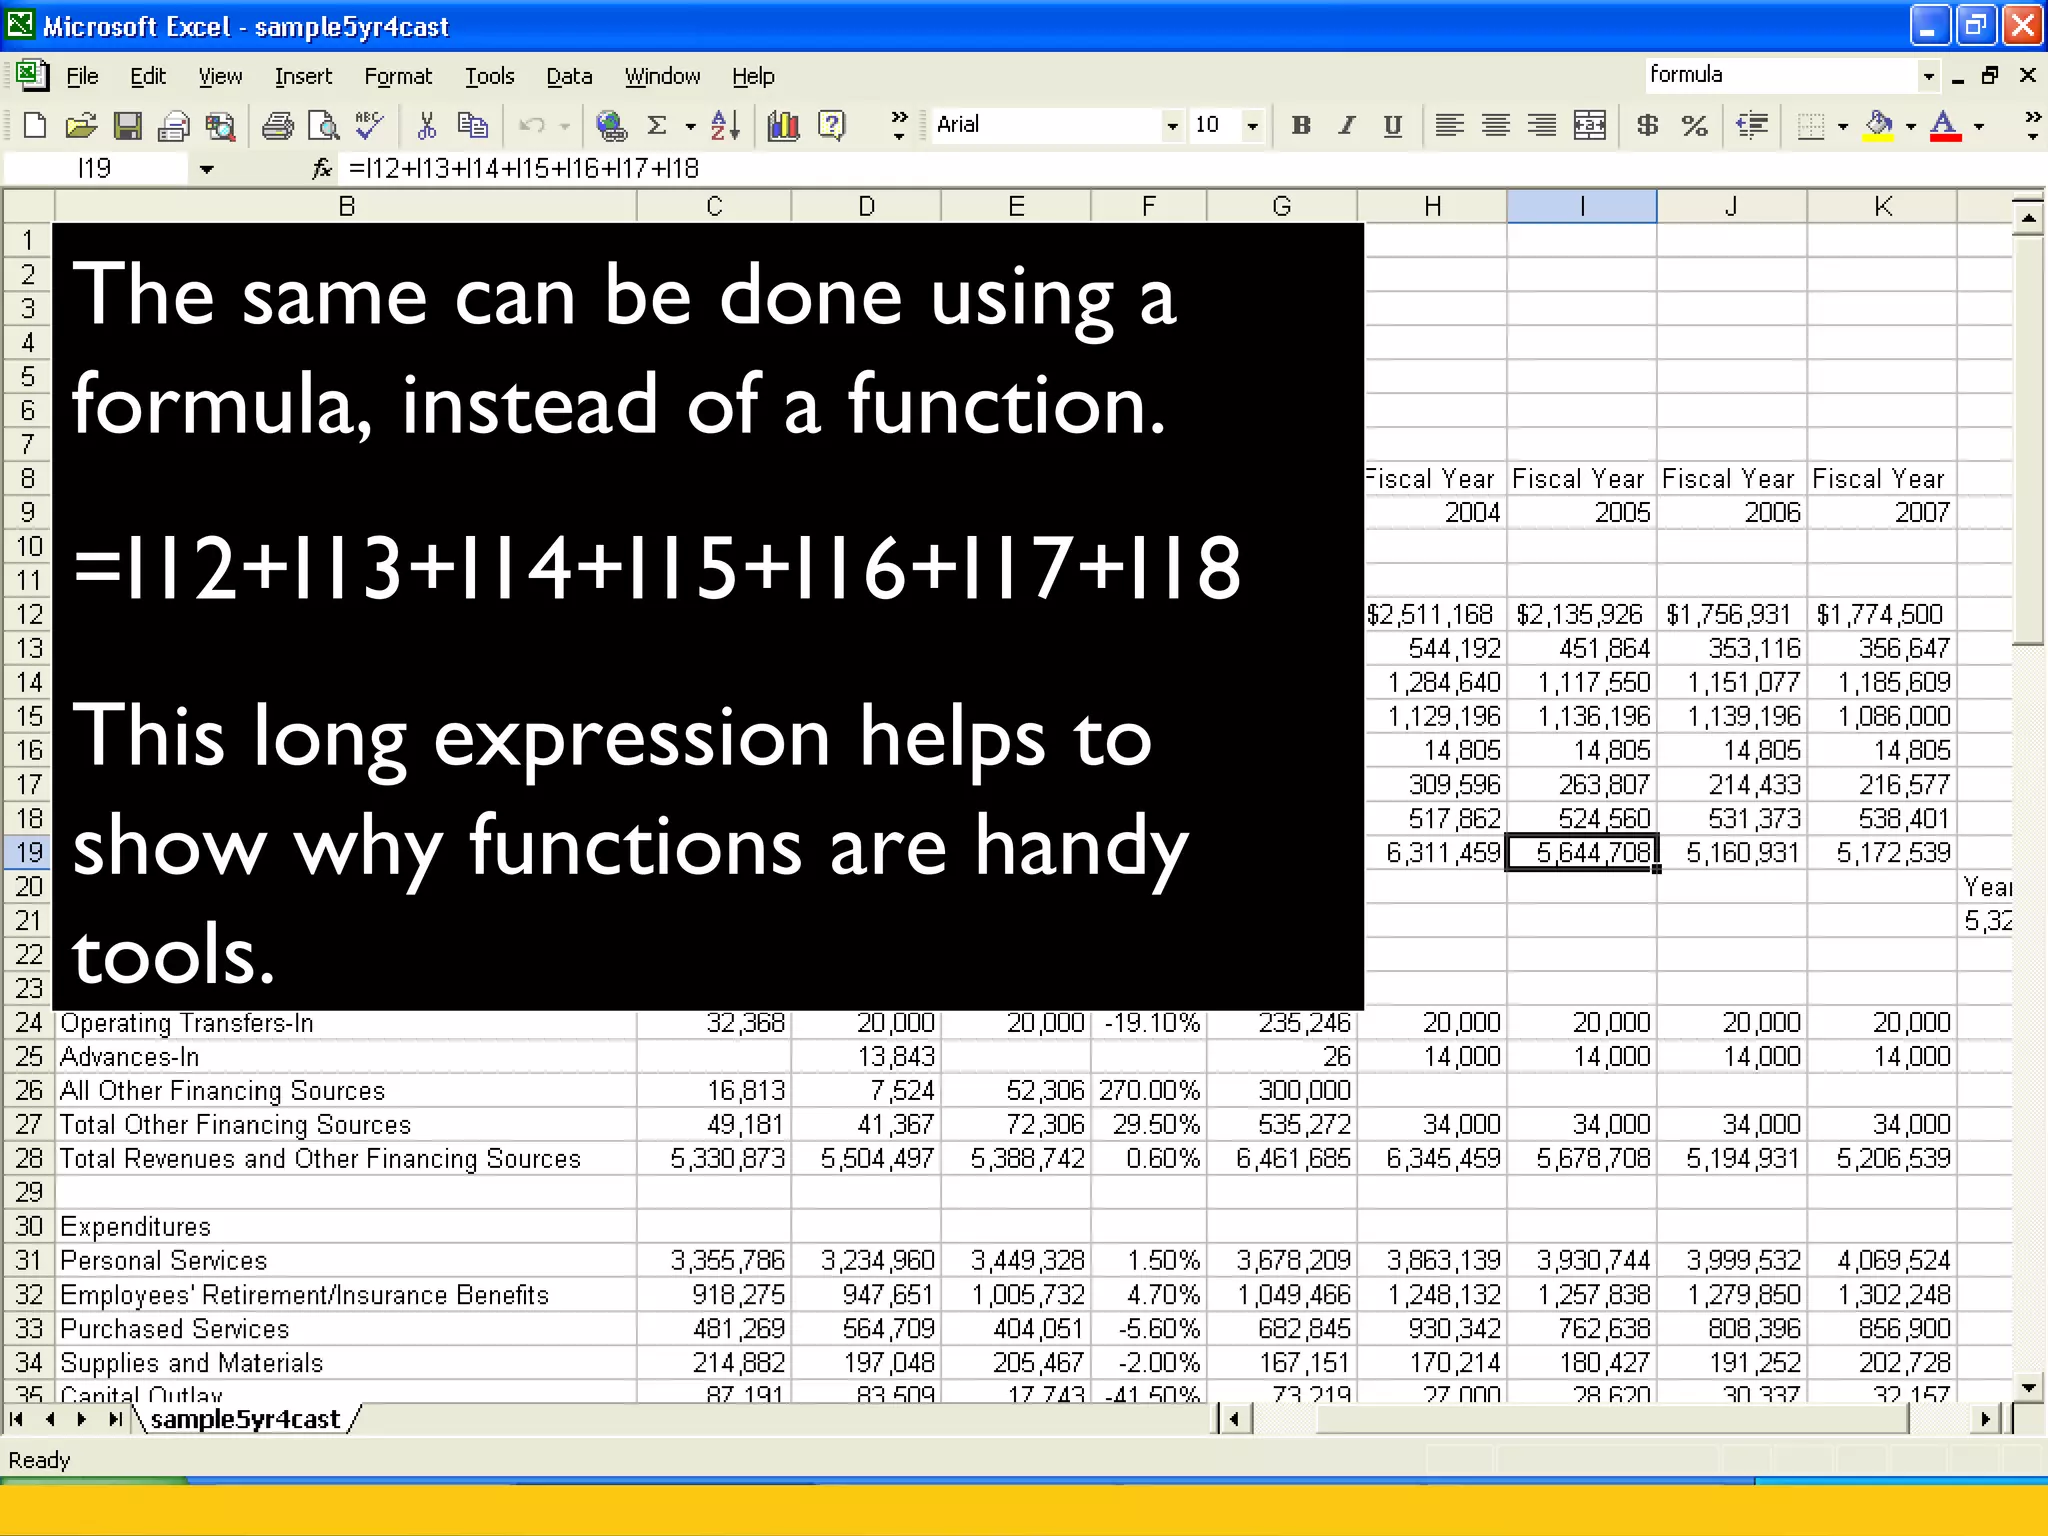This screenshot has height=1536, width=2048.
Task: Apply the yellow Fill Color bucket
Action: tap(1879, 125)
